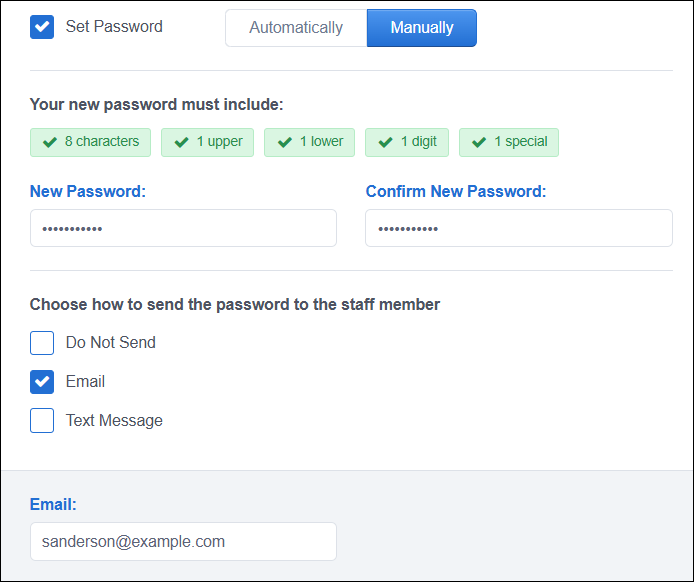Uncheck the Email delivery checkbox
The image size is (694, 582).
42,382
